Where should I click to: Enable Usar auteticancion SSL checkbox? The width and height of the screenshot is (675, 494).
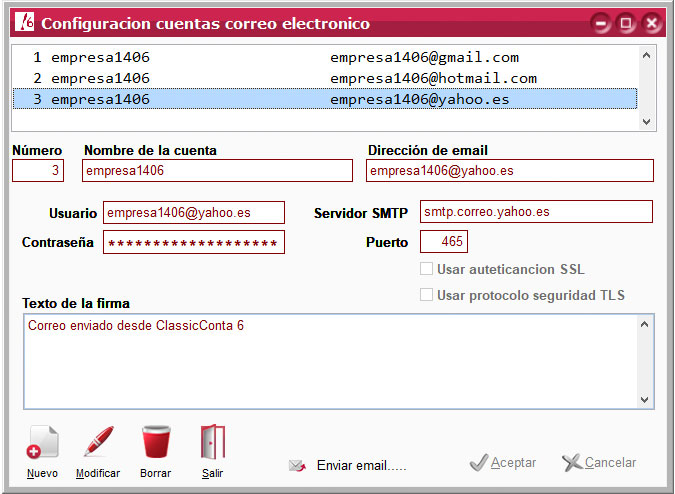[x=426, y=269]
